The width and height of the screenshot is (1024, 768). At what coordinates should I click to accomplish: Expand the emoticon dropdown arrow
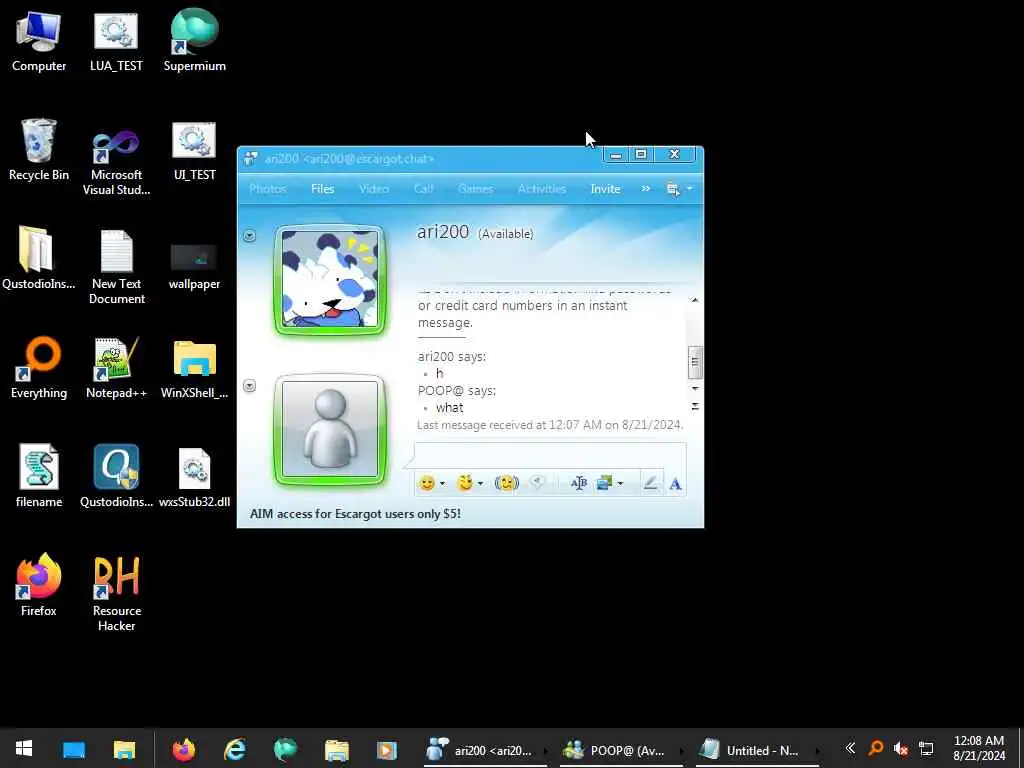point(442,483)
